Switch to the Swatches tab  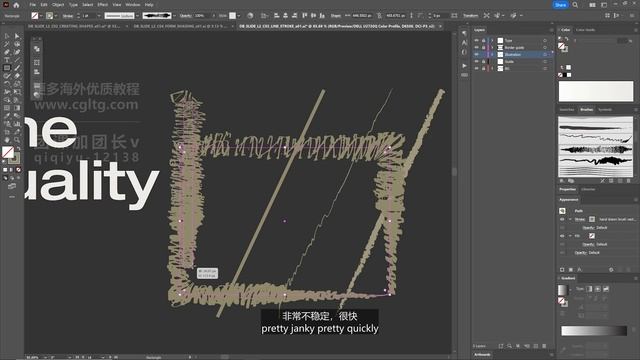pyautogui.click(x=567, y=109)
